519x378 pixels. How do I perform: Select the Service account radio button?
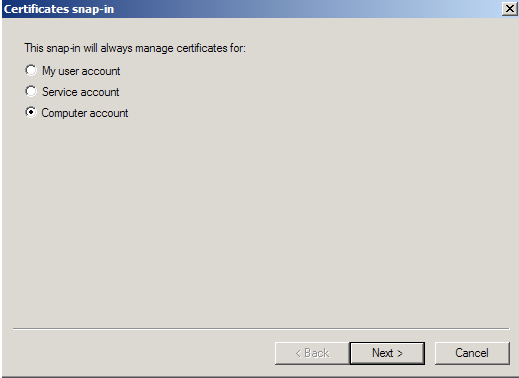pos(31,91)
